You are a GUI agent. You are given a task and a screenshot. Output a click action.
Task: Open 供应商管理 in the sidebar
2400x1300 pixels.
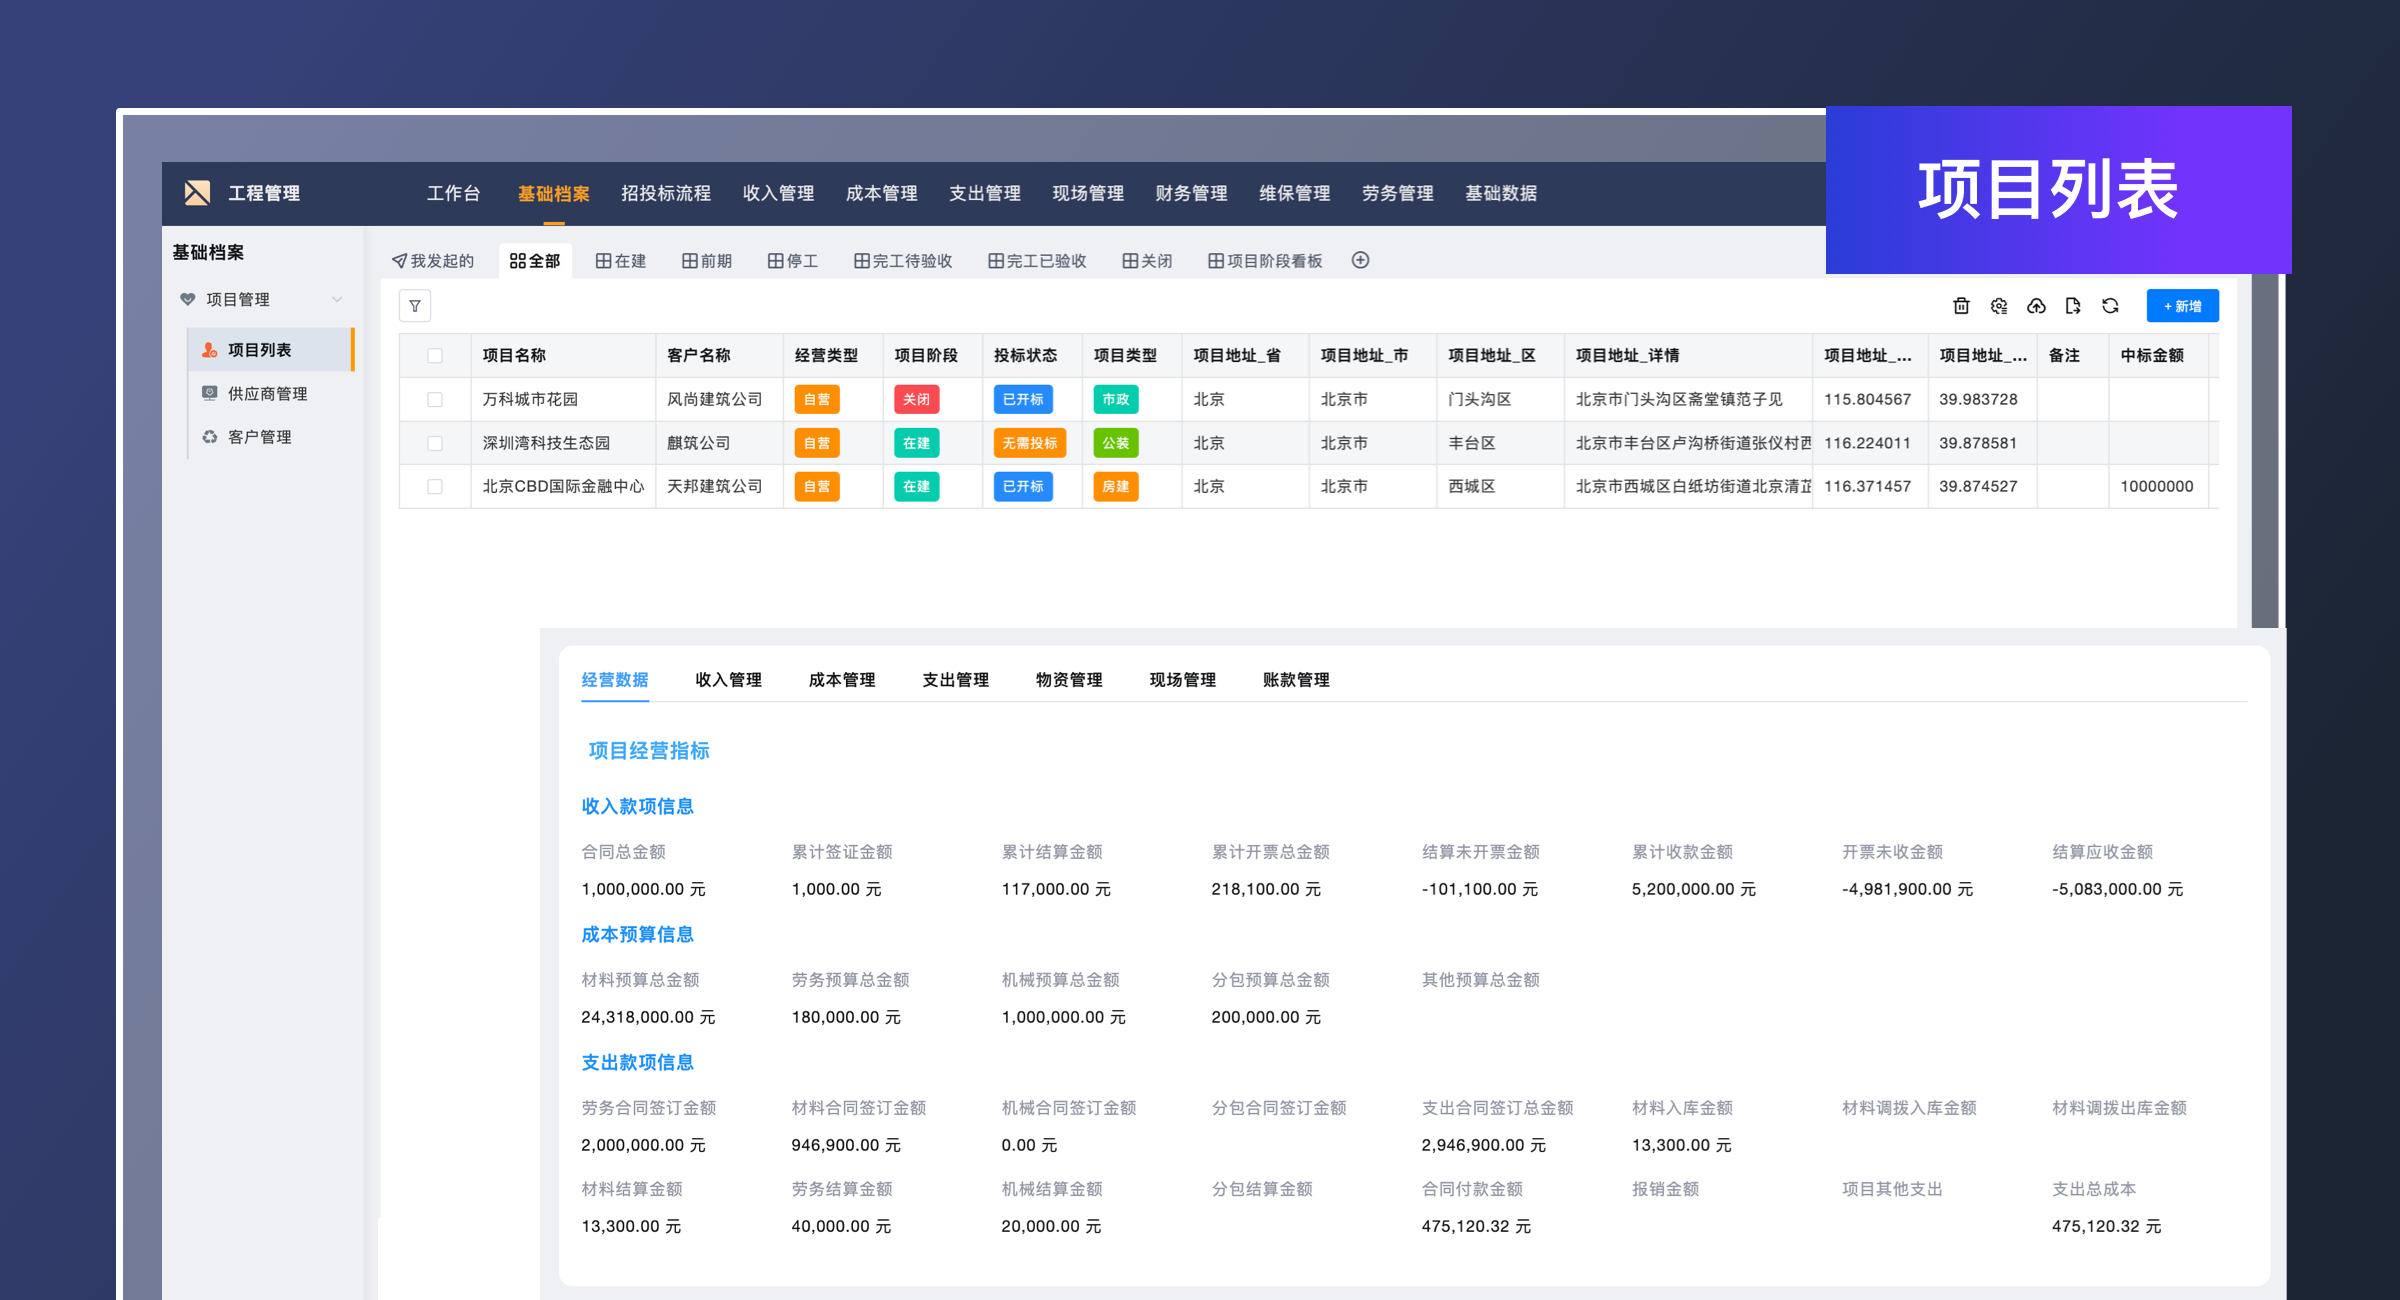click(267, 393)
